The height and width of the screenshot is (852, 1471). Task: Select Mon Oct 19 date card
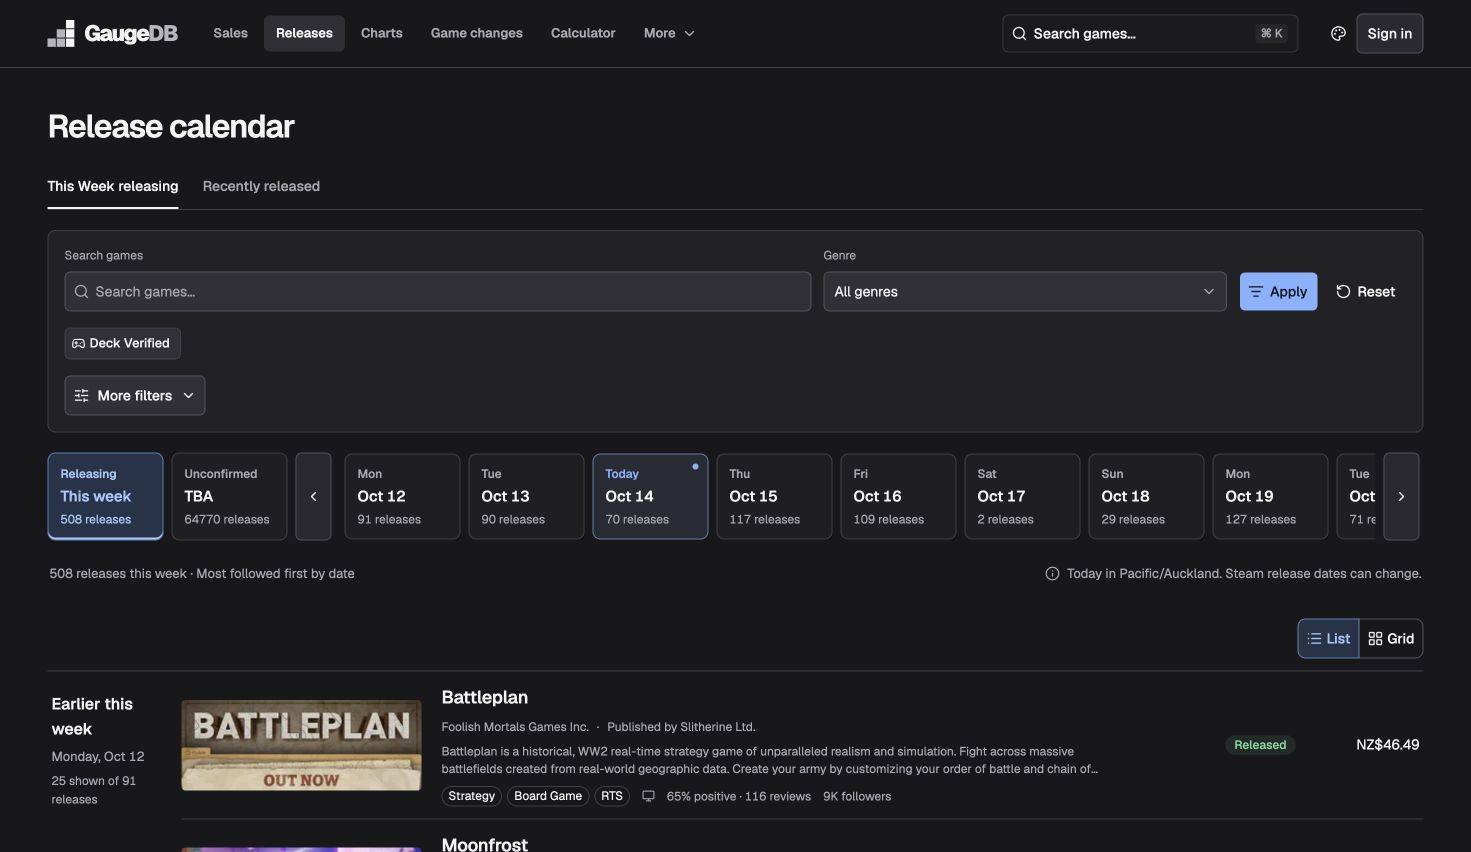[1270, 496]
